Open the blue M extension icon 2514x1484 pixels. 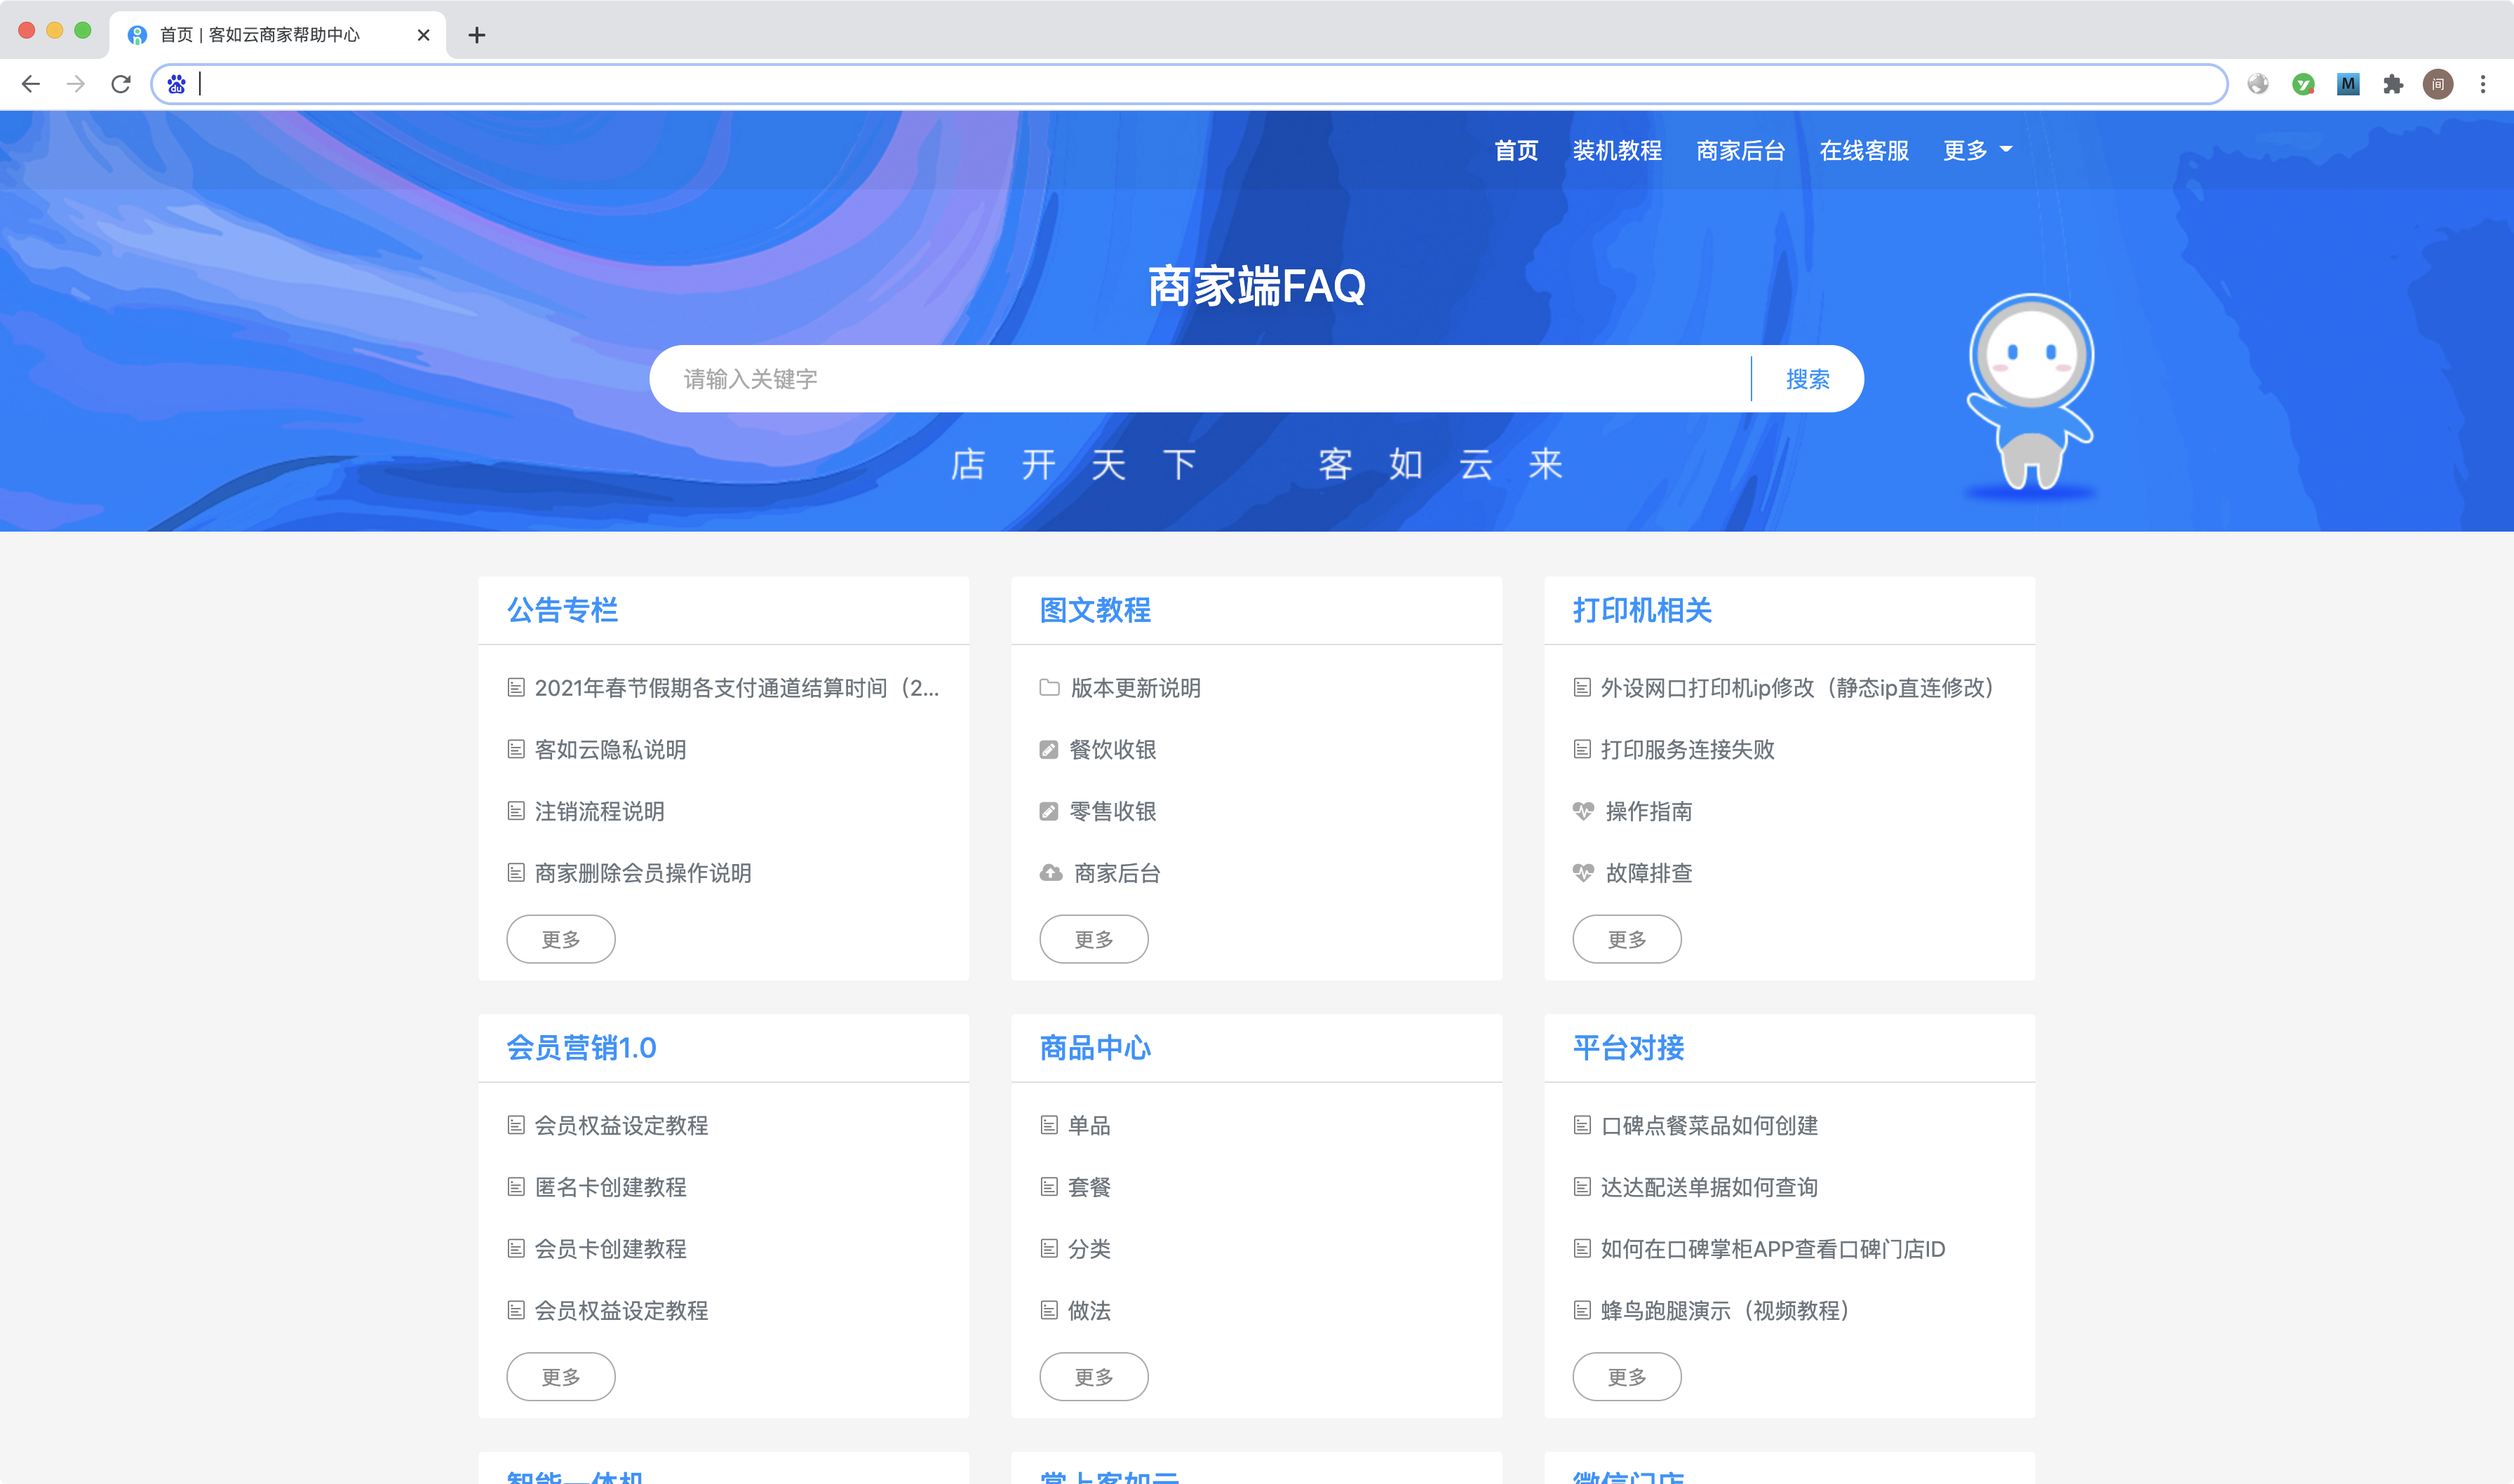point(2348,84)
